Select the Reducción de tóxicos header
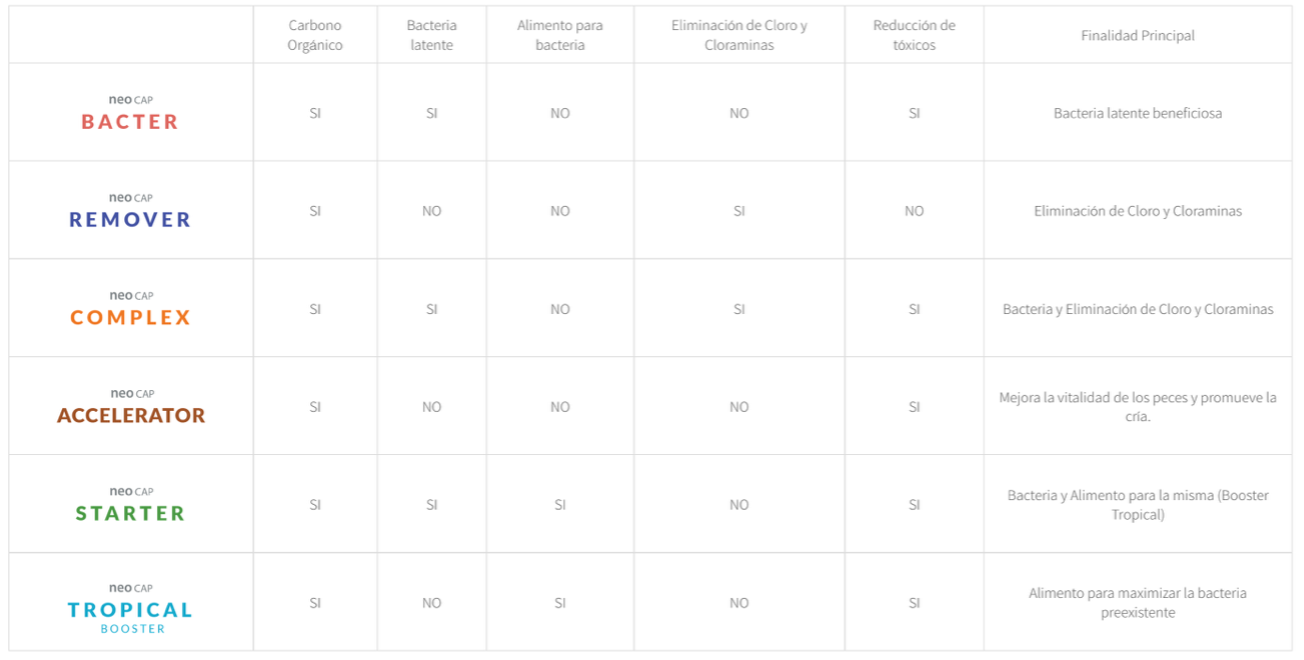The width and height of the screenshot is (1304, 660). click(914, 35)
